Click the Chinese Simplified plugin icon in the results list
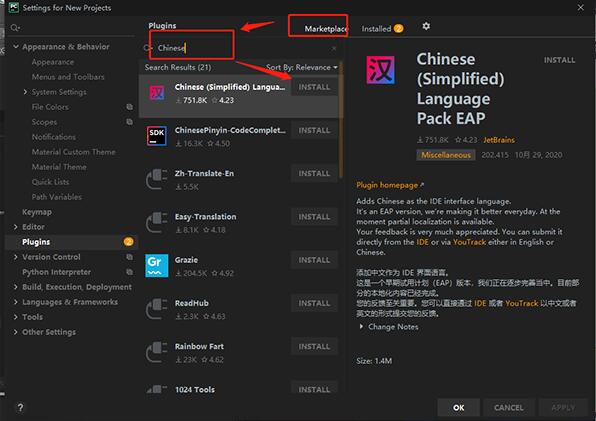 pos(157,92)
